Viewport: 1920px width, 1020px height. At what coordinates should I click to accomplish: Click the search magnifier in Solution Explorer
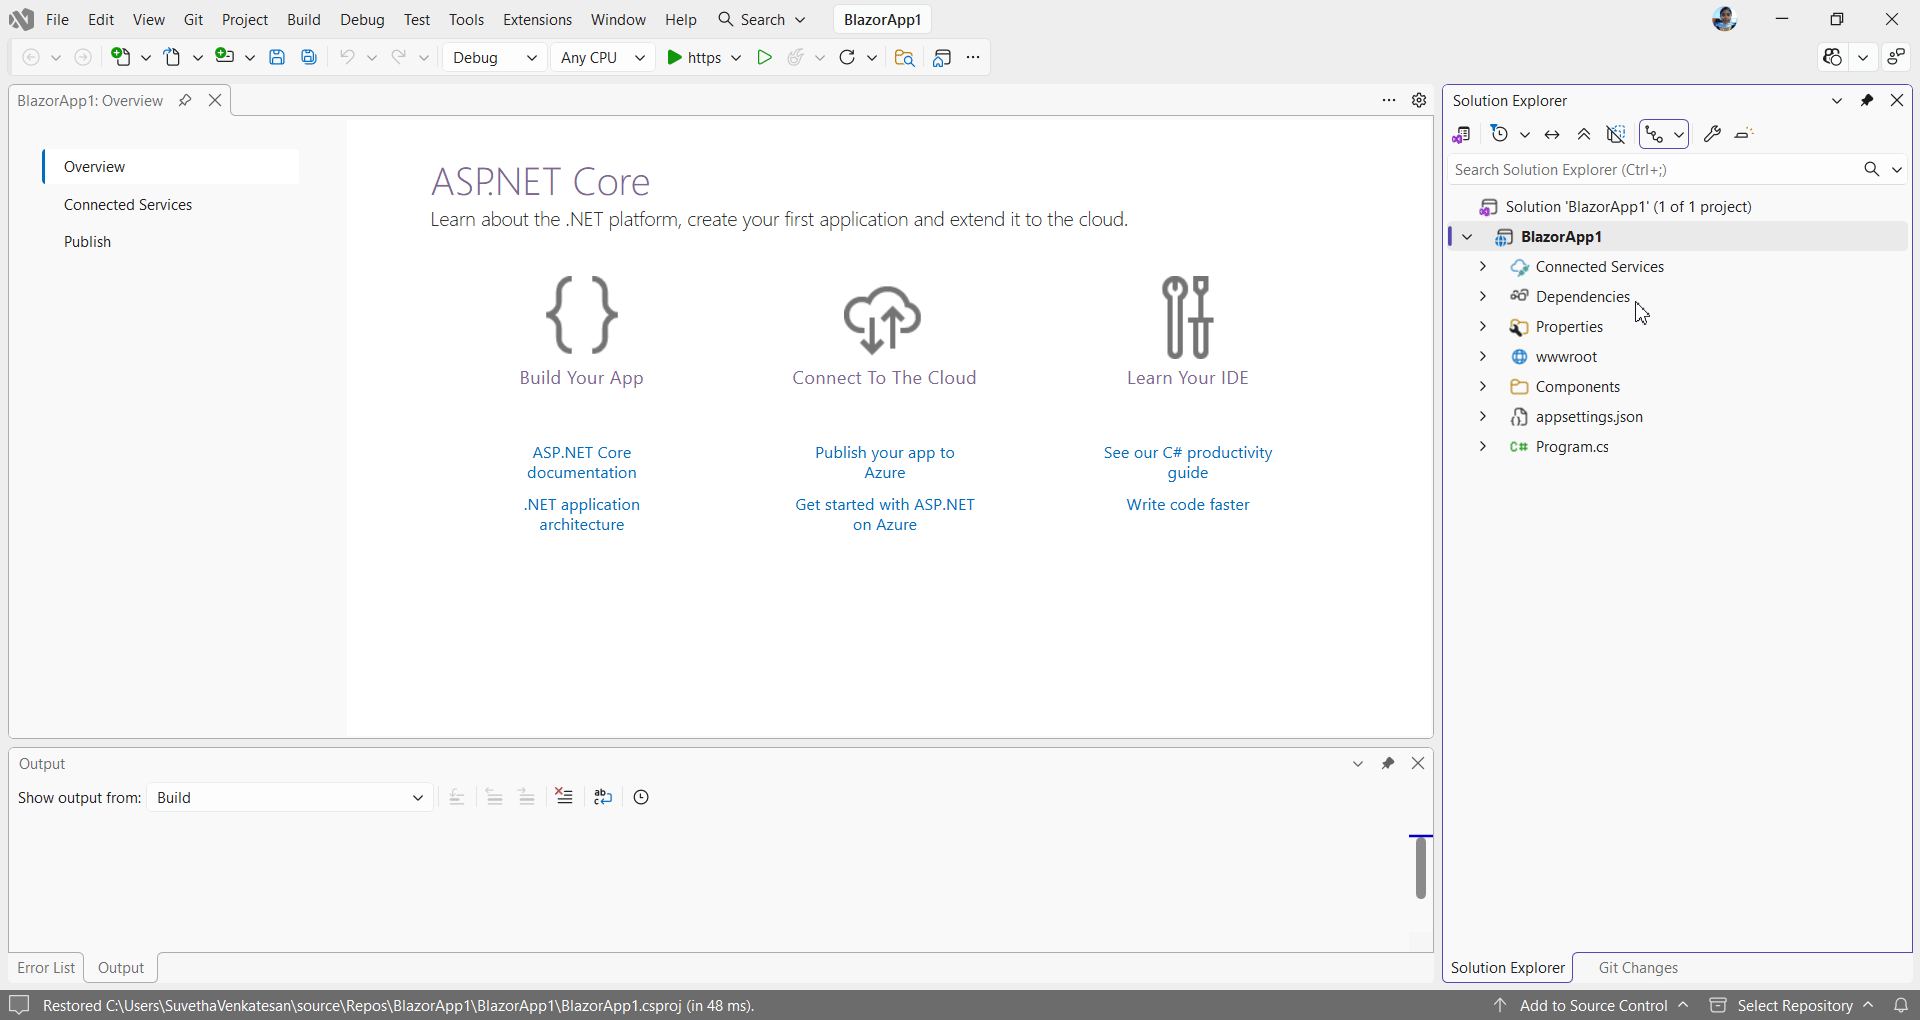tap(1871, 170)
